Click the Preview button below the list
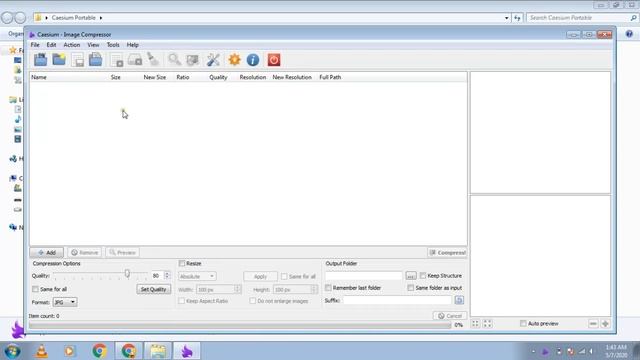640x360 pixels. tap(122, 253)
